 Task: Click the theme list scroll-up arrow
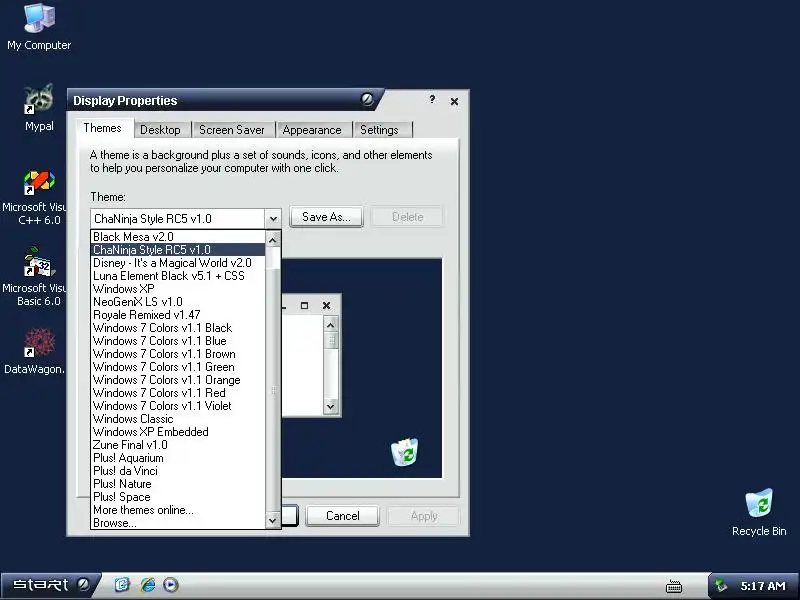[x=273, y=240]
